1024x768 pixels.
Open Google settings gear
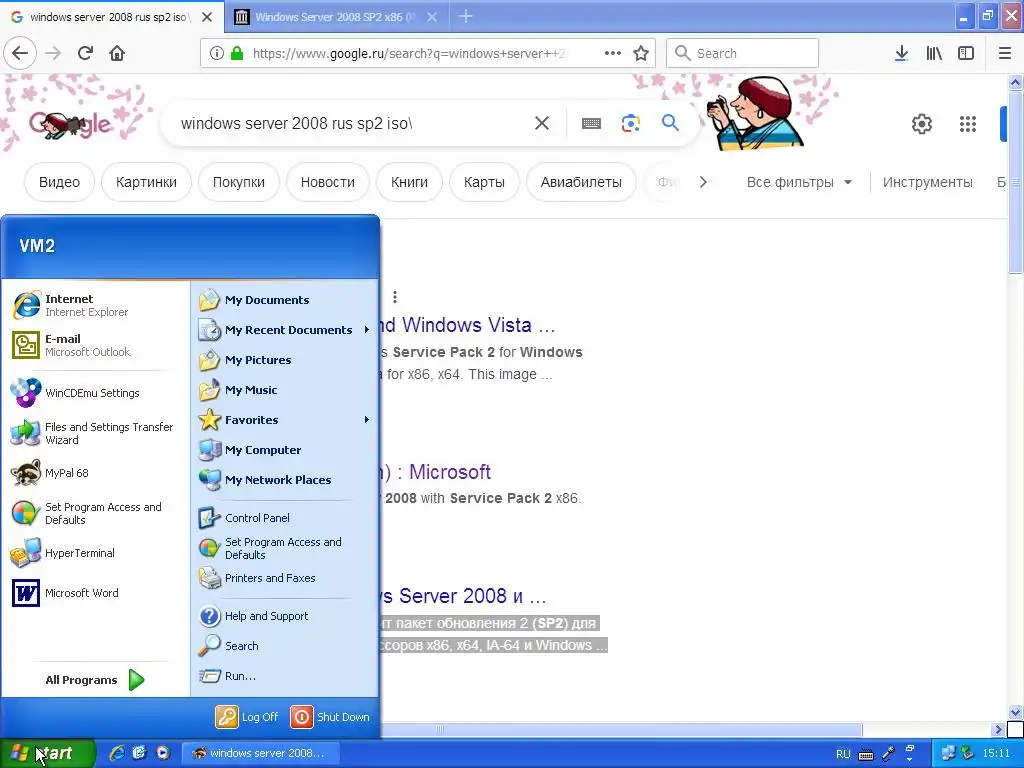click(x=921, y=123)
